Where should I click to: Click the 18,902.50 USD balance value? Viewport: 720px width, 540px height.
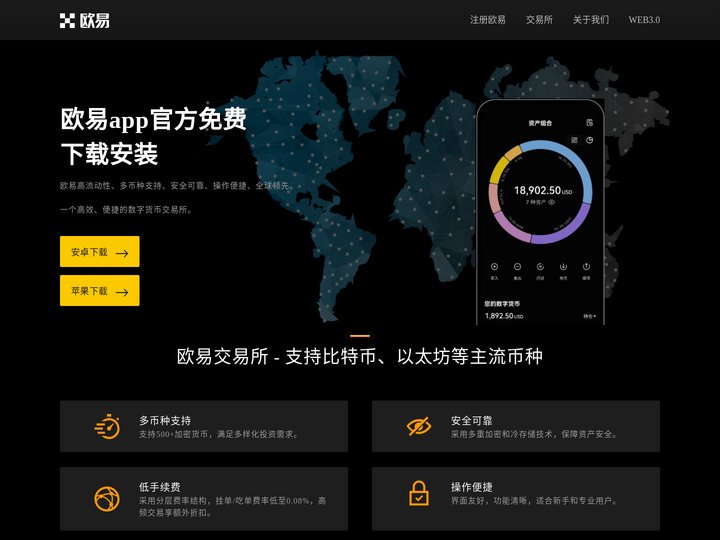[543, 190]
